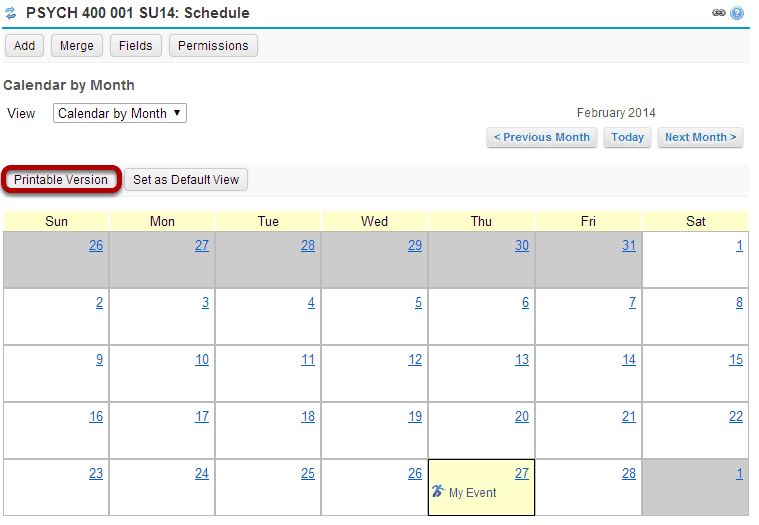Viewport: 759px width, 525px height.
Task: Open the Merge option
Action: coord(76,45)
